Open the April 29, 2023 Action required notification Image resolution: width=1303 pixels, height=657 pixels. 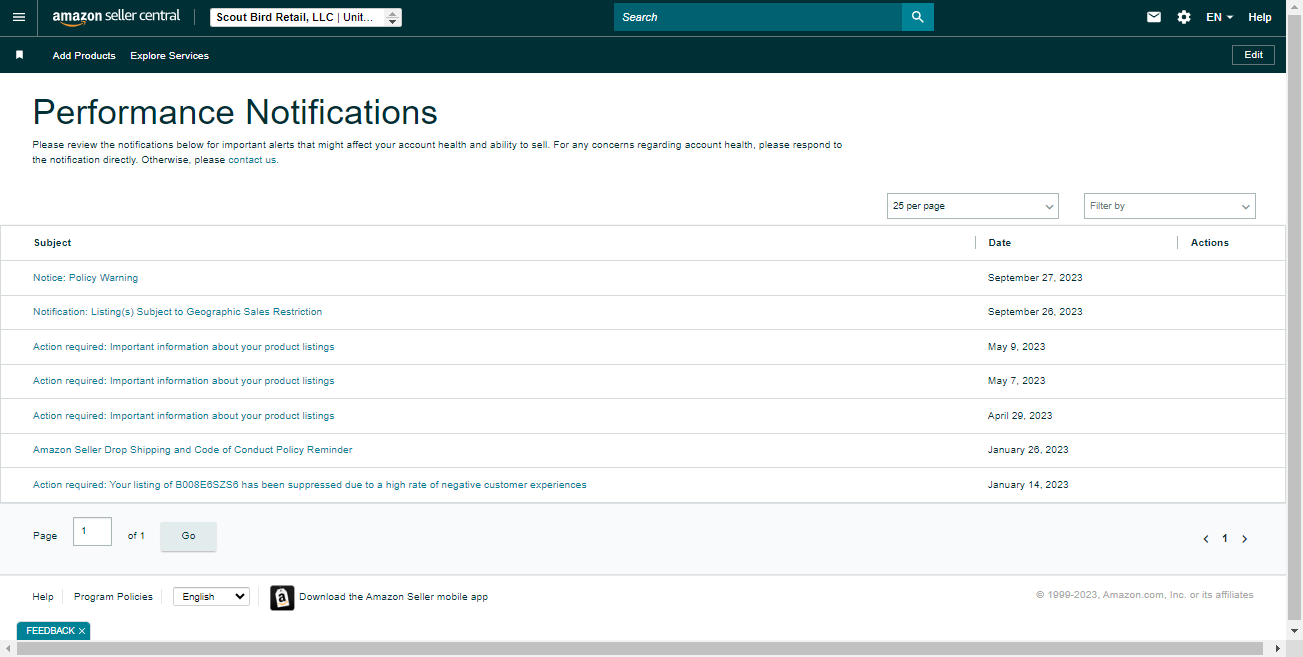tap(184, 416)
